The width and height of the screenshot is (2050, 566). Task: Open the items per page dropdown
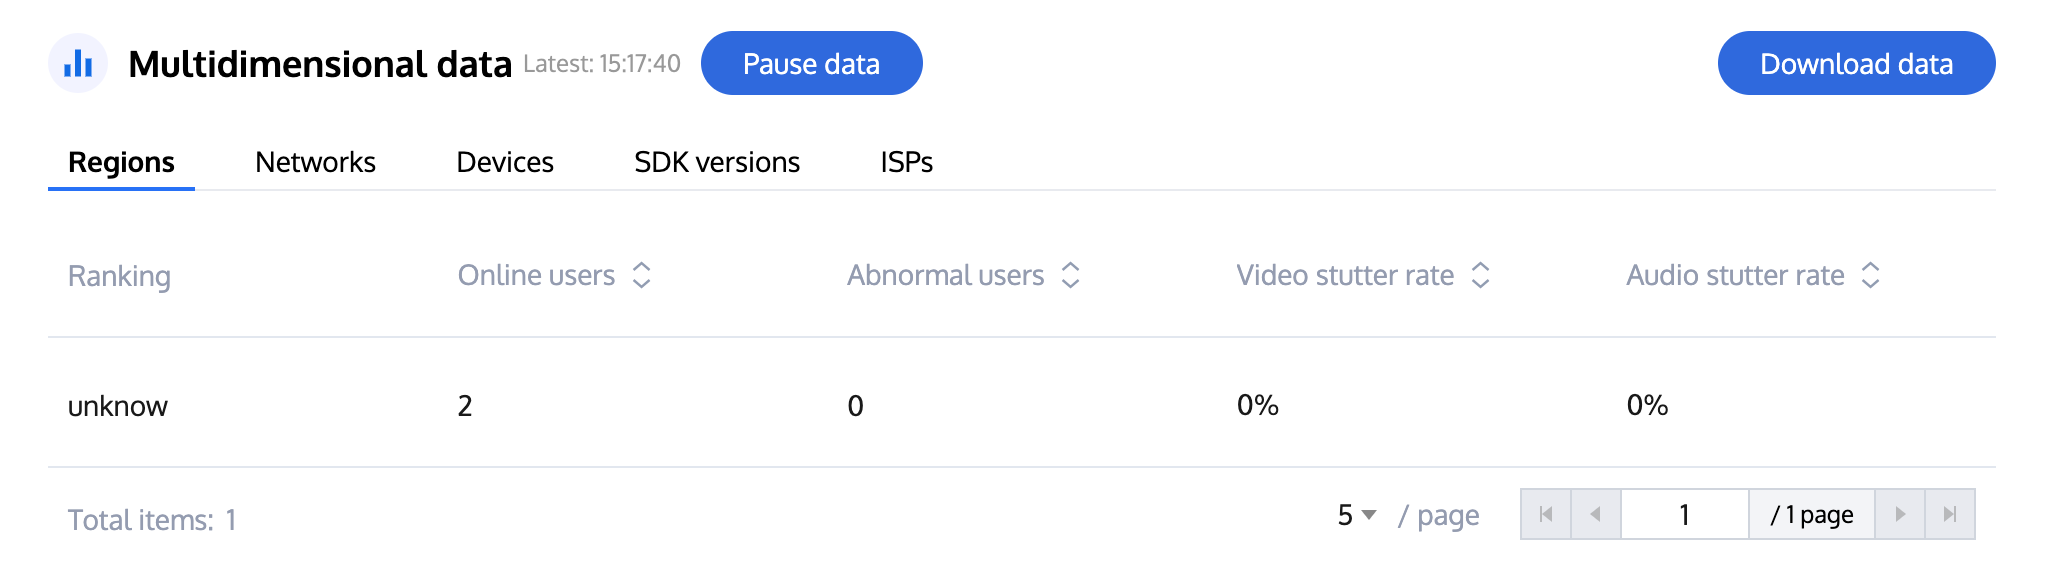tap(1357, 515)
